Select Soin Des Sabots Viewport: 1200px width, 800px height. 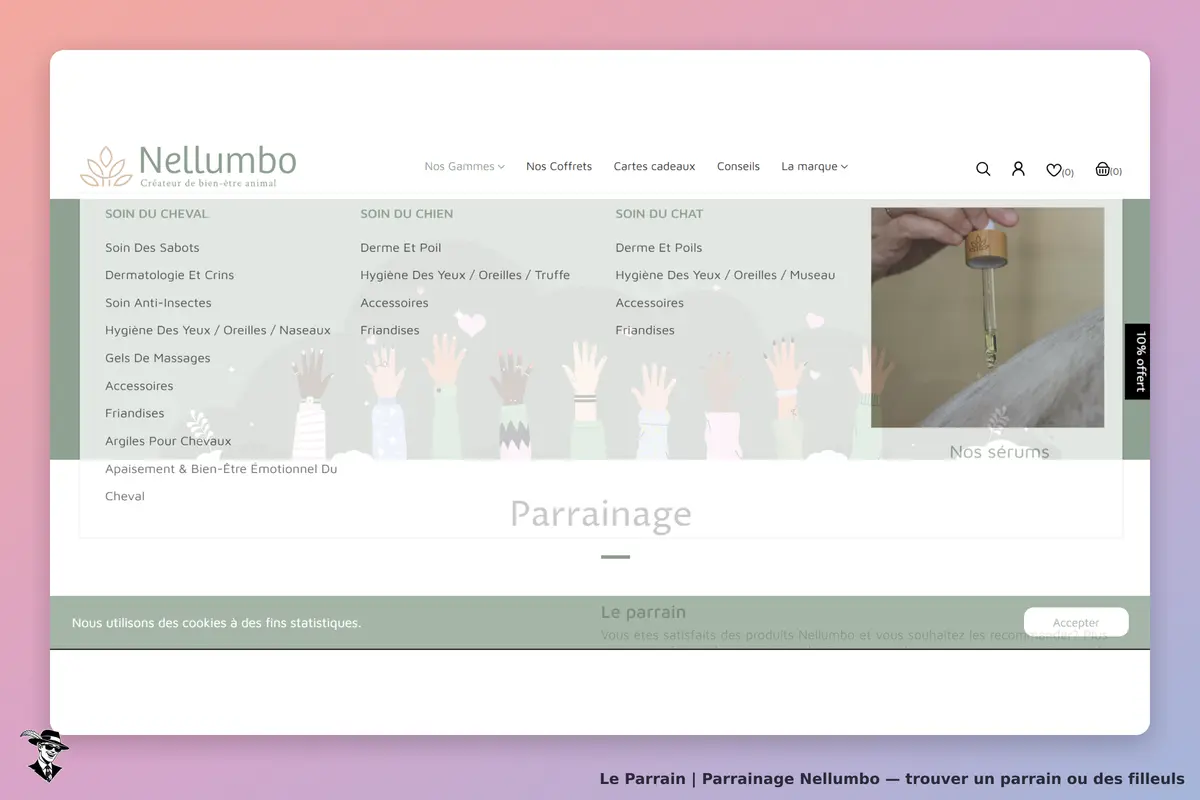pyautogui.click(x=152, y=248)
